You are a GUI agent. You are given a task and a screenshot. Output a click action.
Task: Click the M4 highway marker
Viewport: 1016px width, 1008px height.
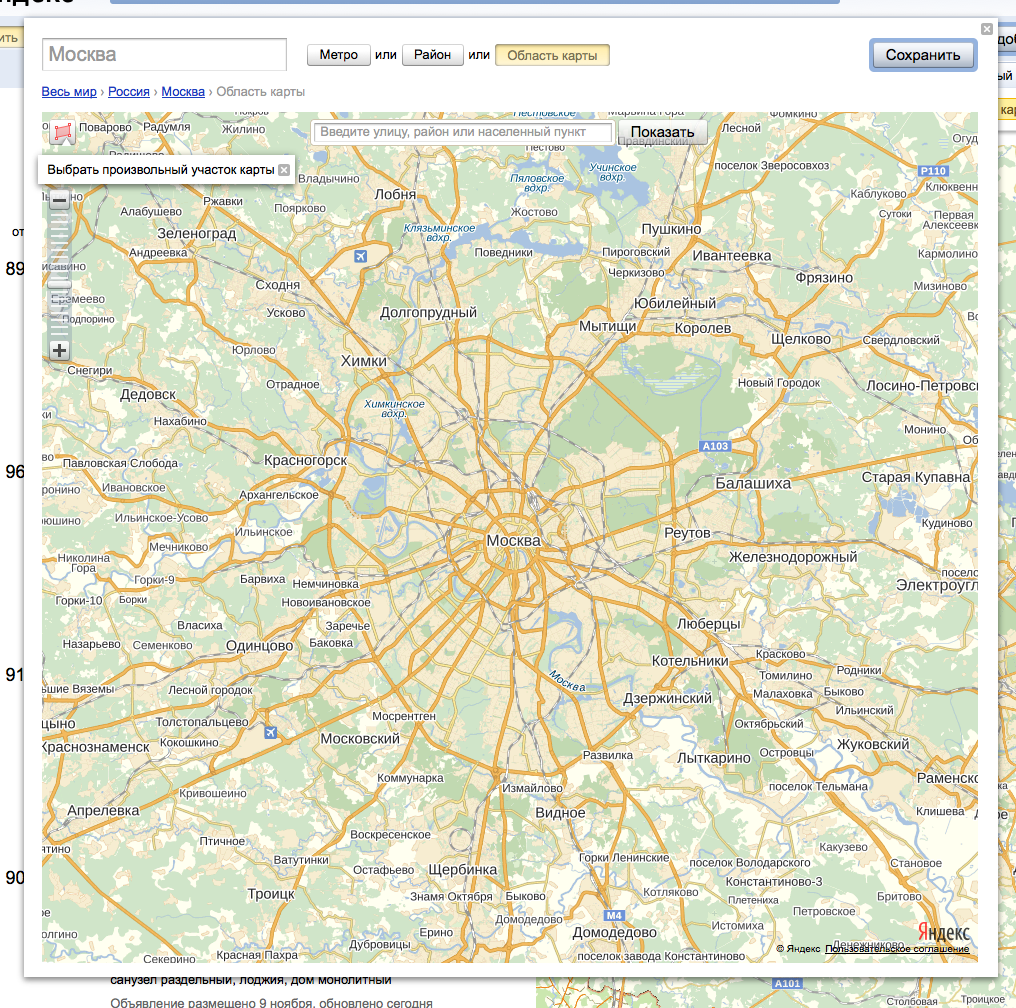pyautogui.click(x=613, y=915)
